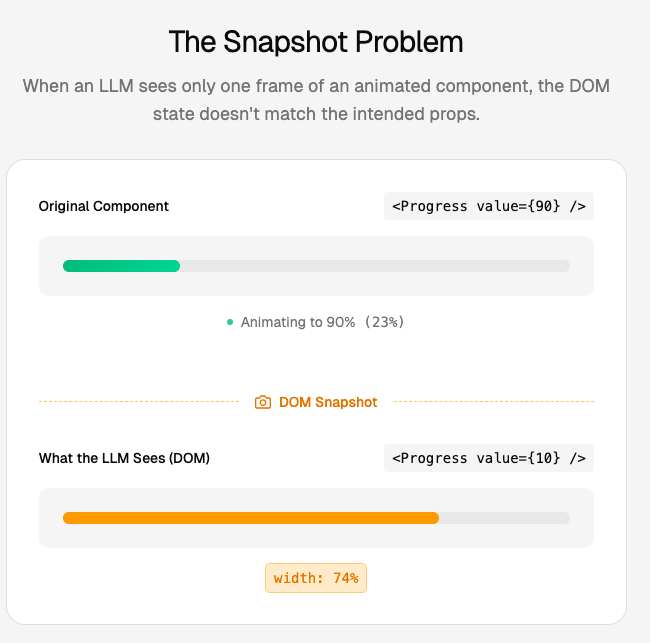The height and width of the screenshot is (643, 650).
Task: Click the orange "width: 74%" badge
Action: pyautogui.click(x=316, y=578)
